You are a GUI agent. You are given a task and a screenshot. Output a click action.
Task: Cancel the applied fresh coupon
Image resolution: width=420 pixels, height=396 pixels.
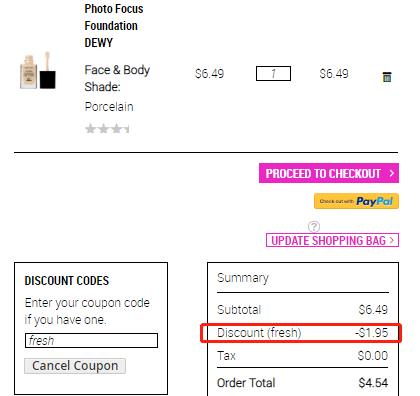click(x=75, y=366)
